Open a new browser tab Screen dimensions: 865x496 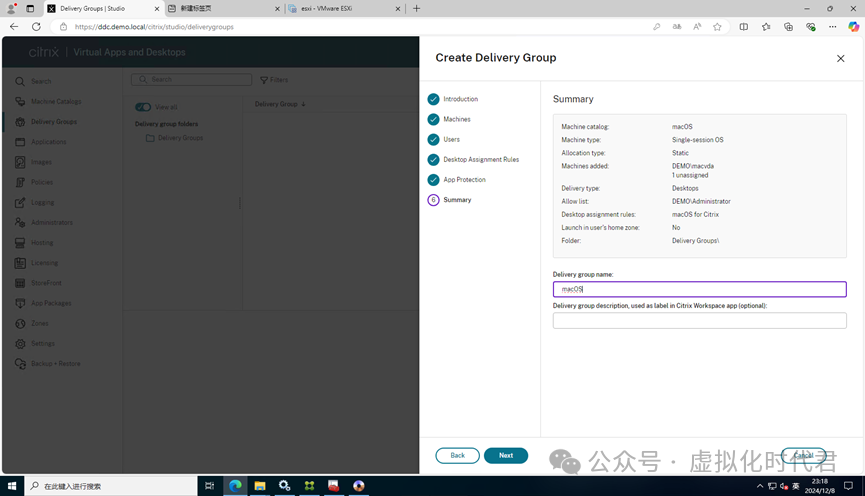coord(417,9)
